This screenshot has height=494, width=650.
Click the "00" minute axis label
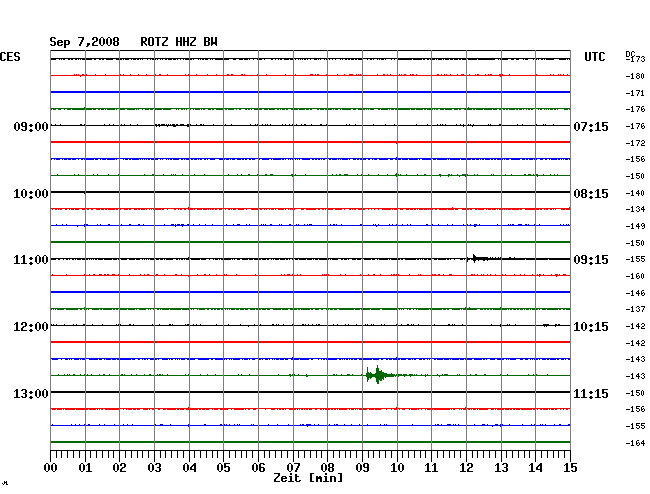(x=51, y=468)
